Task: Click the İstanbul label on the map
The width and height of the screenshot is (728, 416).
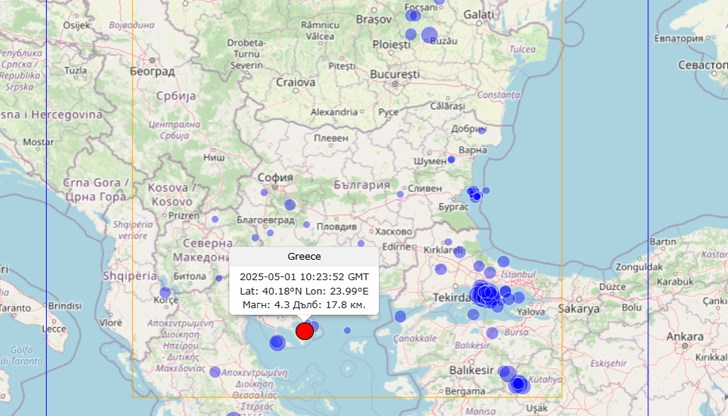Action: pos(519,272)
